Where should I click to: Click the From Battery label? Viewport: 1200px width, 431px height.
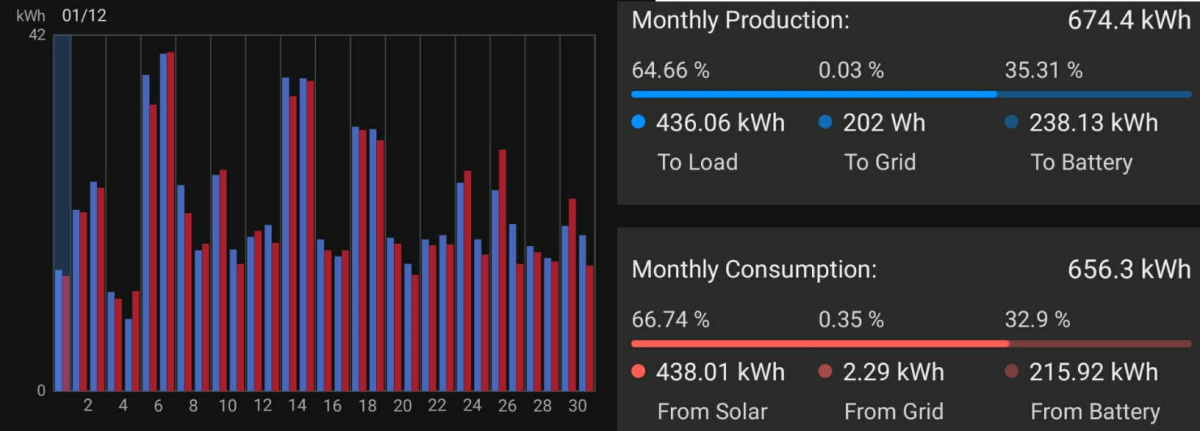[x=1095, y=411]
